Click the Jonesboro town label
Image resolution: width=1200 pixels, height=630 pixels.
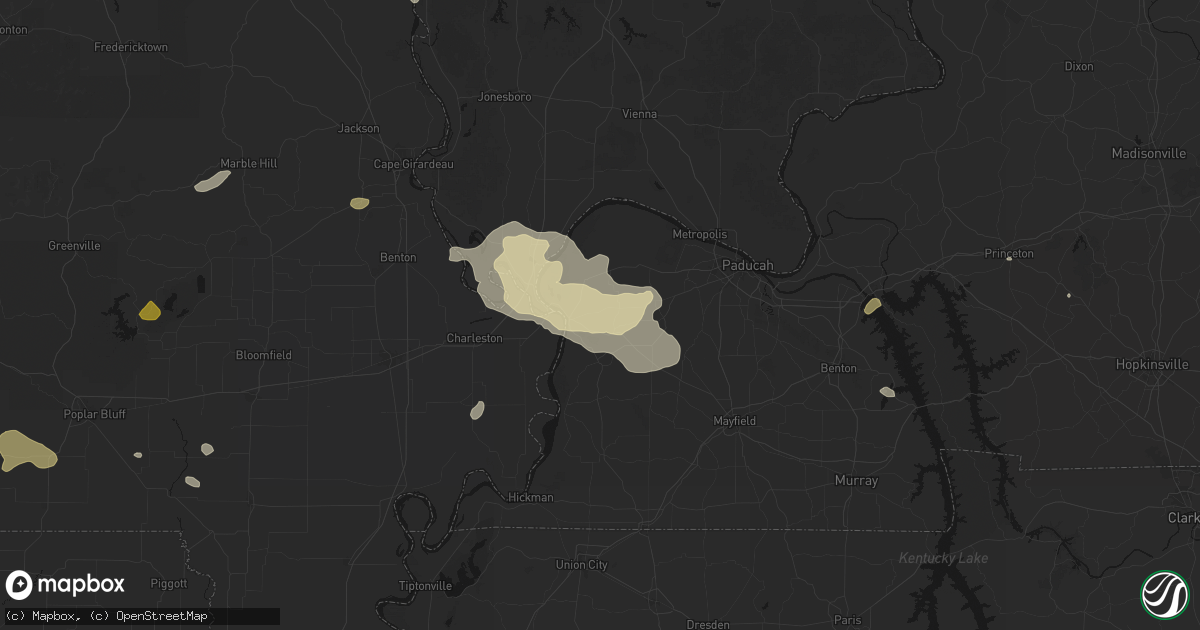tap(505, 97)
